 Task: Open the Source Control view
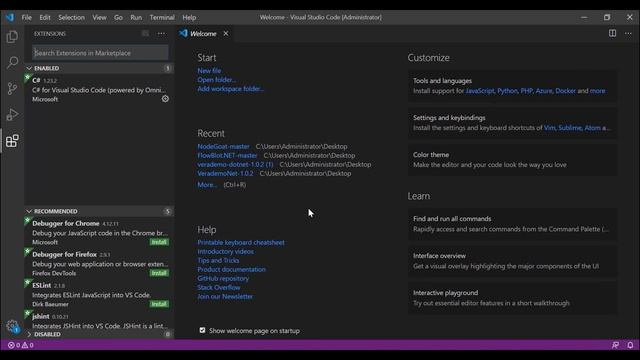[x=12, y=89]
